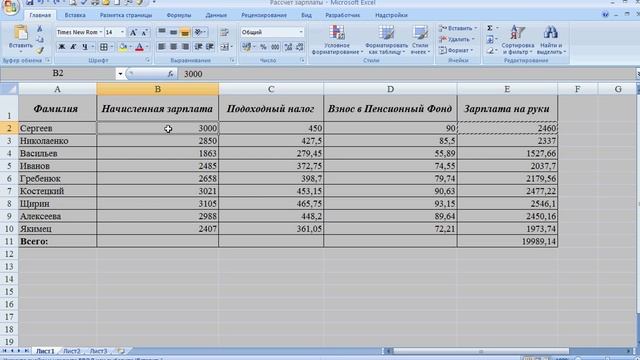The width and height of the screenshot is (640, 360).
Task: Toggle top vertical alignment
Action: (162, 32)
